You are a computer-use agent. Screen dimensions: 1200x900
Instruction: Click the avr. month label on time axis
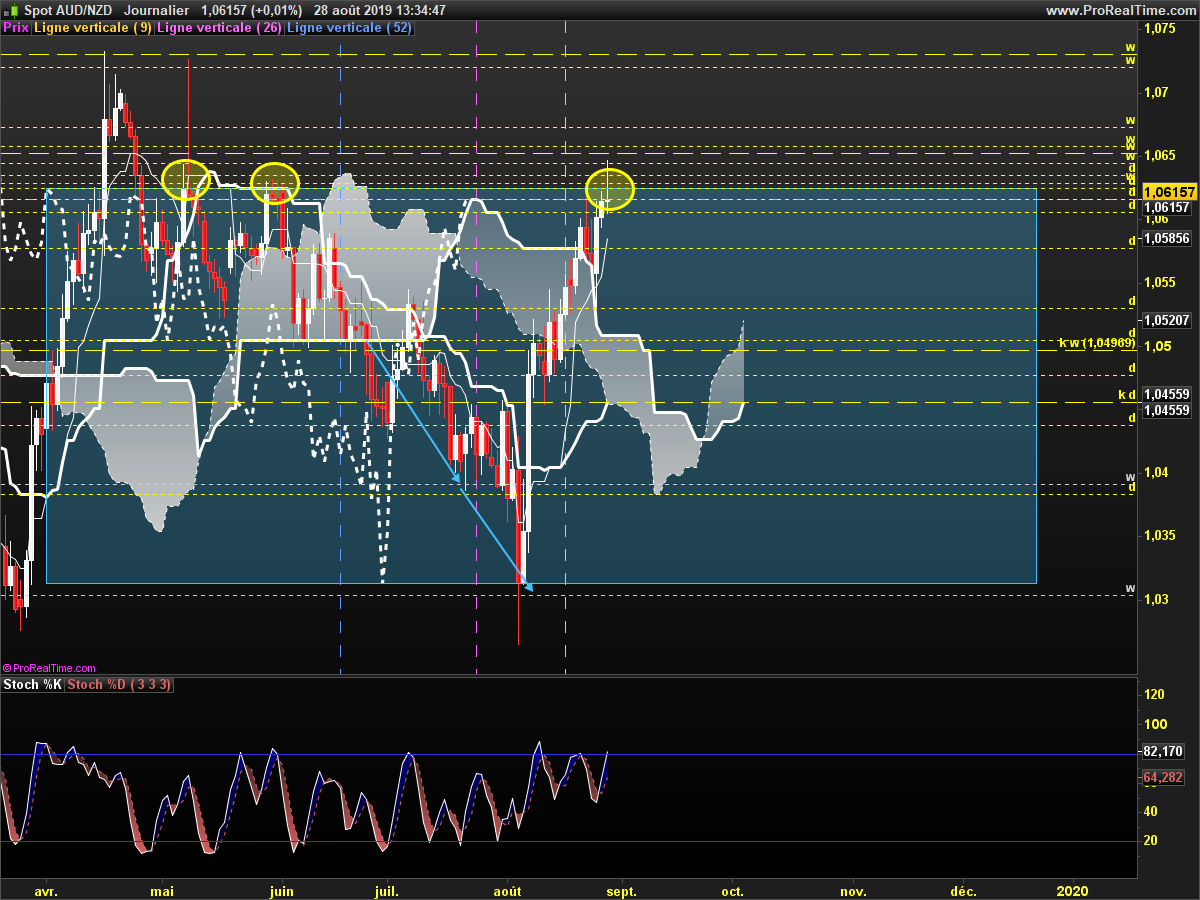point(45,890)
